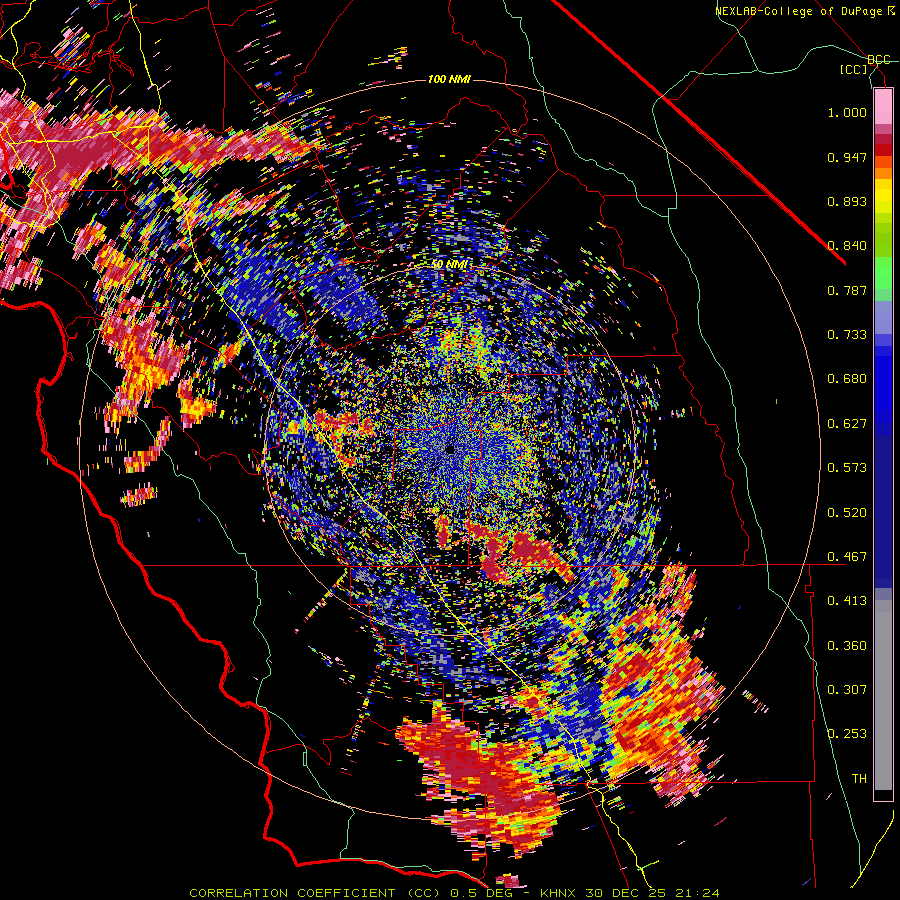This screenshot has width=900, height=900.
Task: Click the 0.253 legend value
Action: [847, 734]
